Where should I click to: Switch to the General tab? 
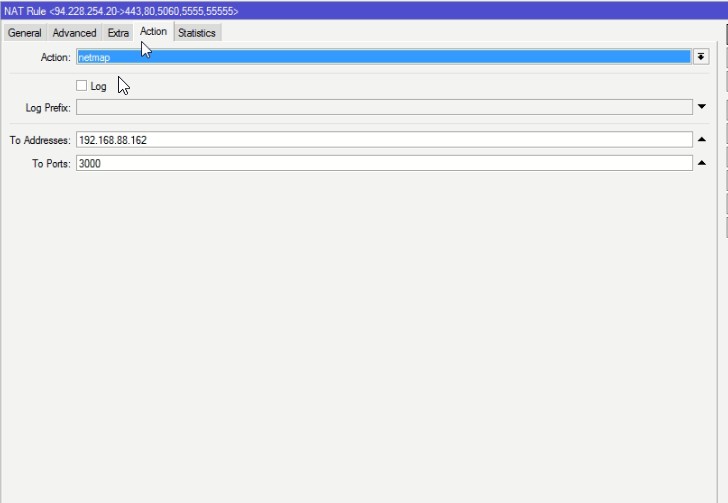coord(25,33)
